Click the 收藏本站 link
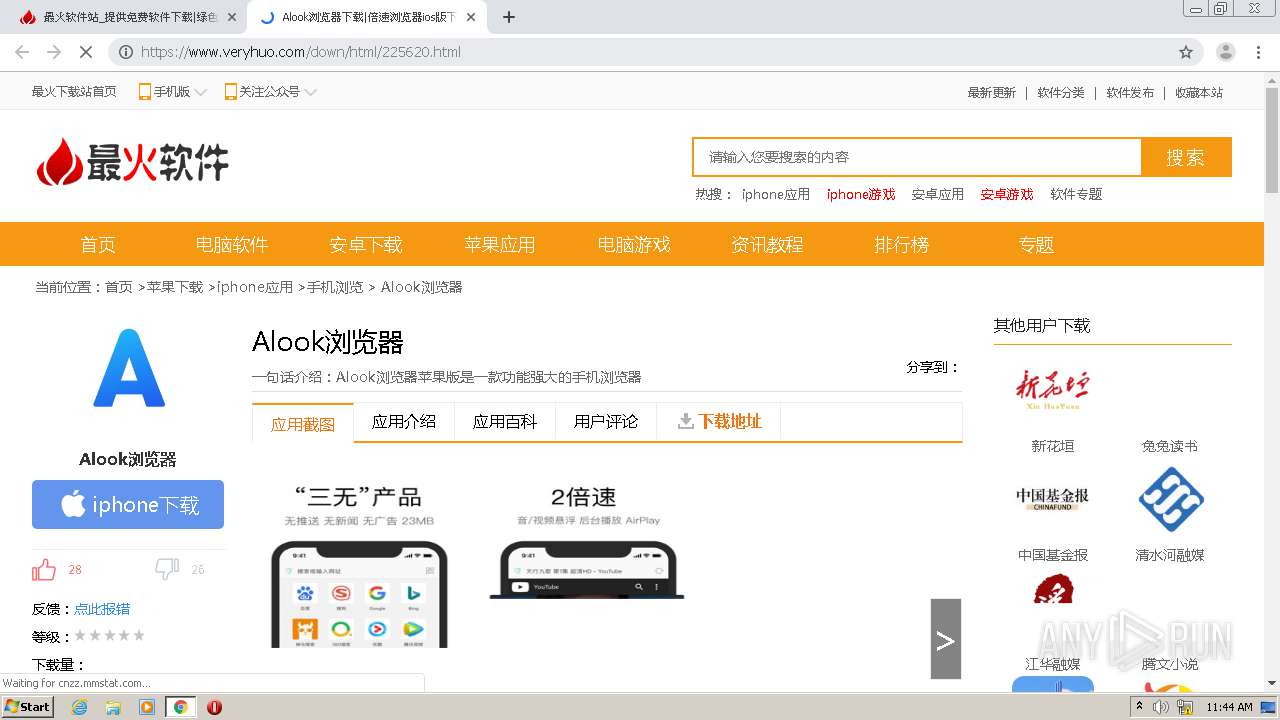 [x=1199, y=93]
